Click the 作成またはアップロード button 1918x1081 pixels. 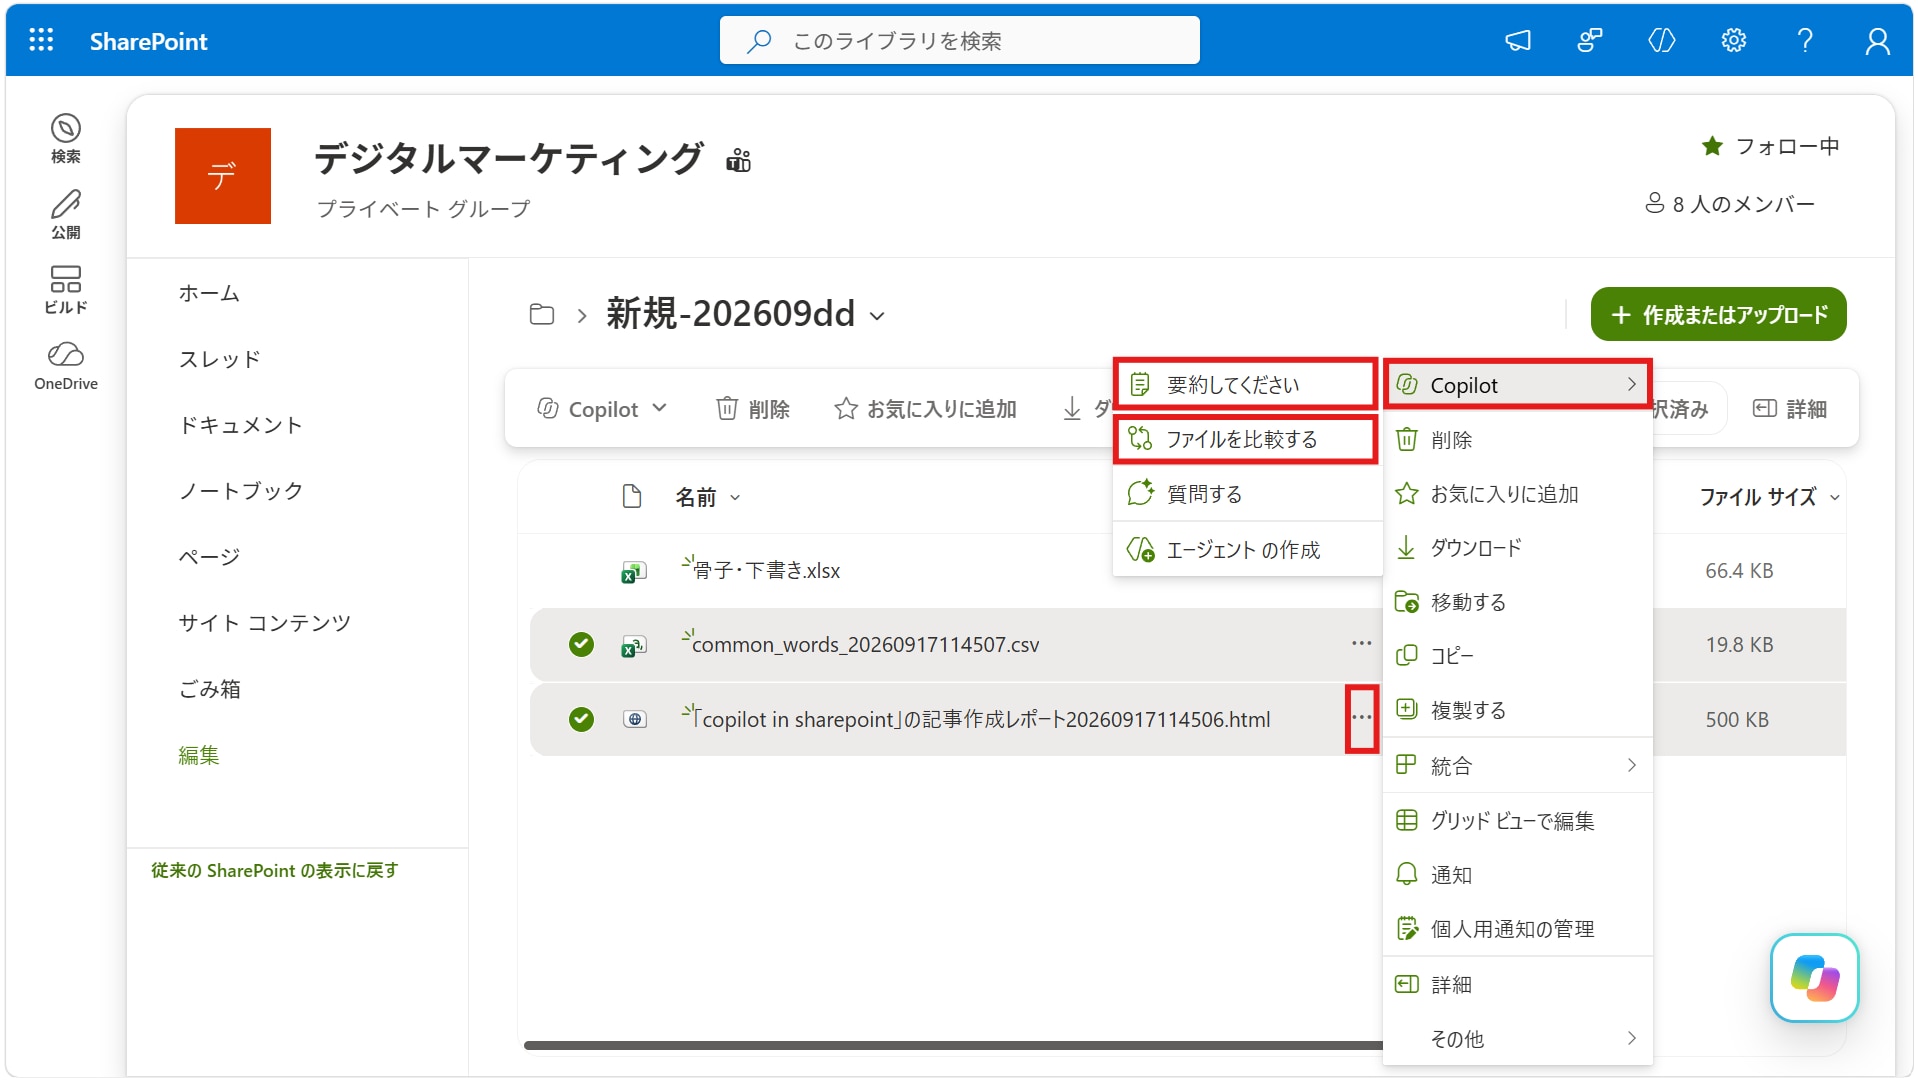pos(1718,315)
